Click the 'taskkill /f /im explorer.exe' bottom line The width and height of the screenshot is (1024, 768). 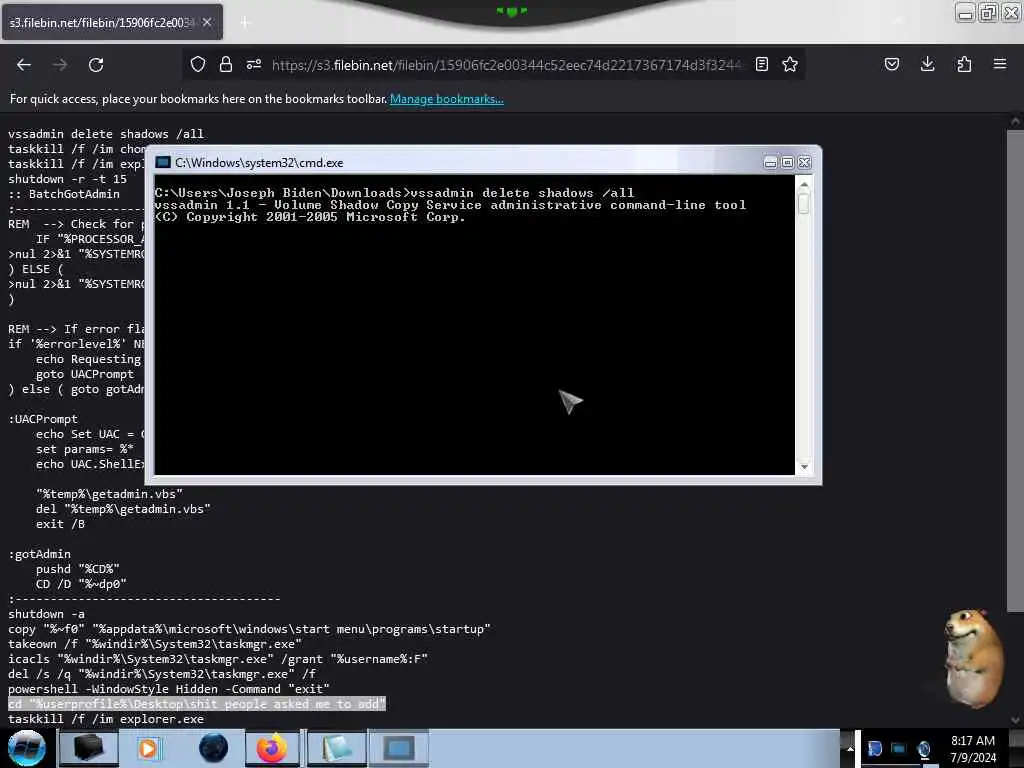[x=106, y=719]
